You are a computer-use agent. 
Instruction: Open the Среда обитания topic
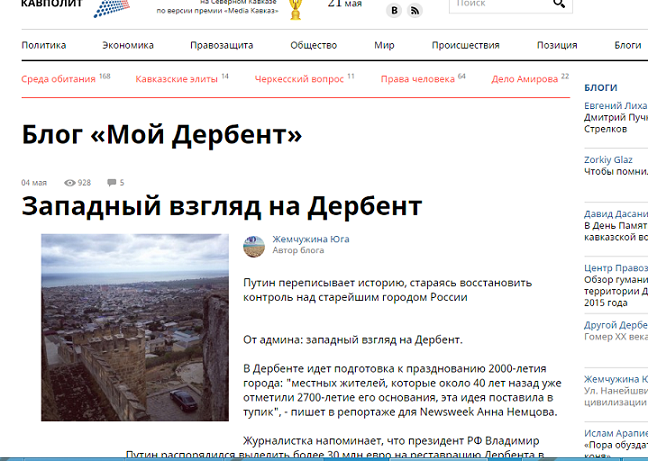[59, 79]
